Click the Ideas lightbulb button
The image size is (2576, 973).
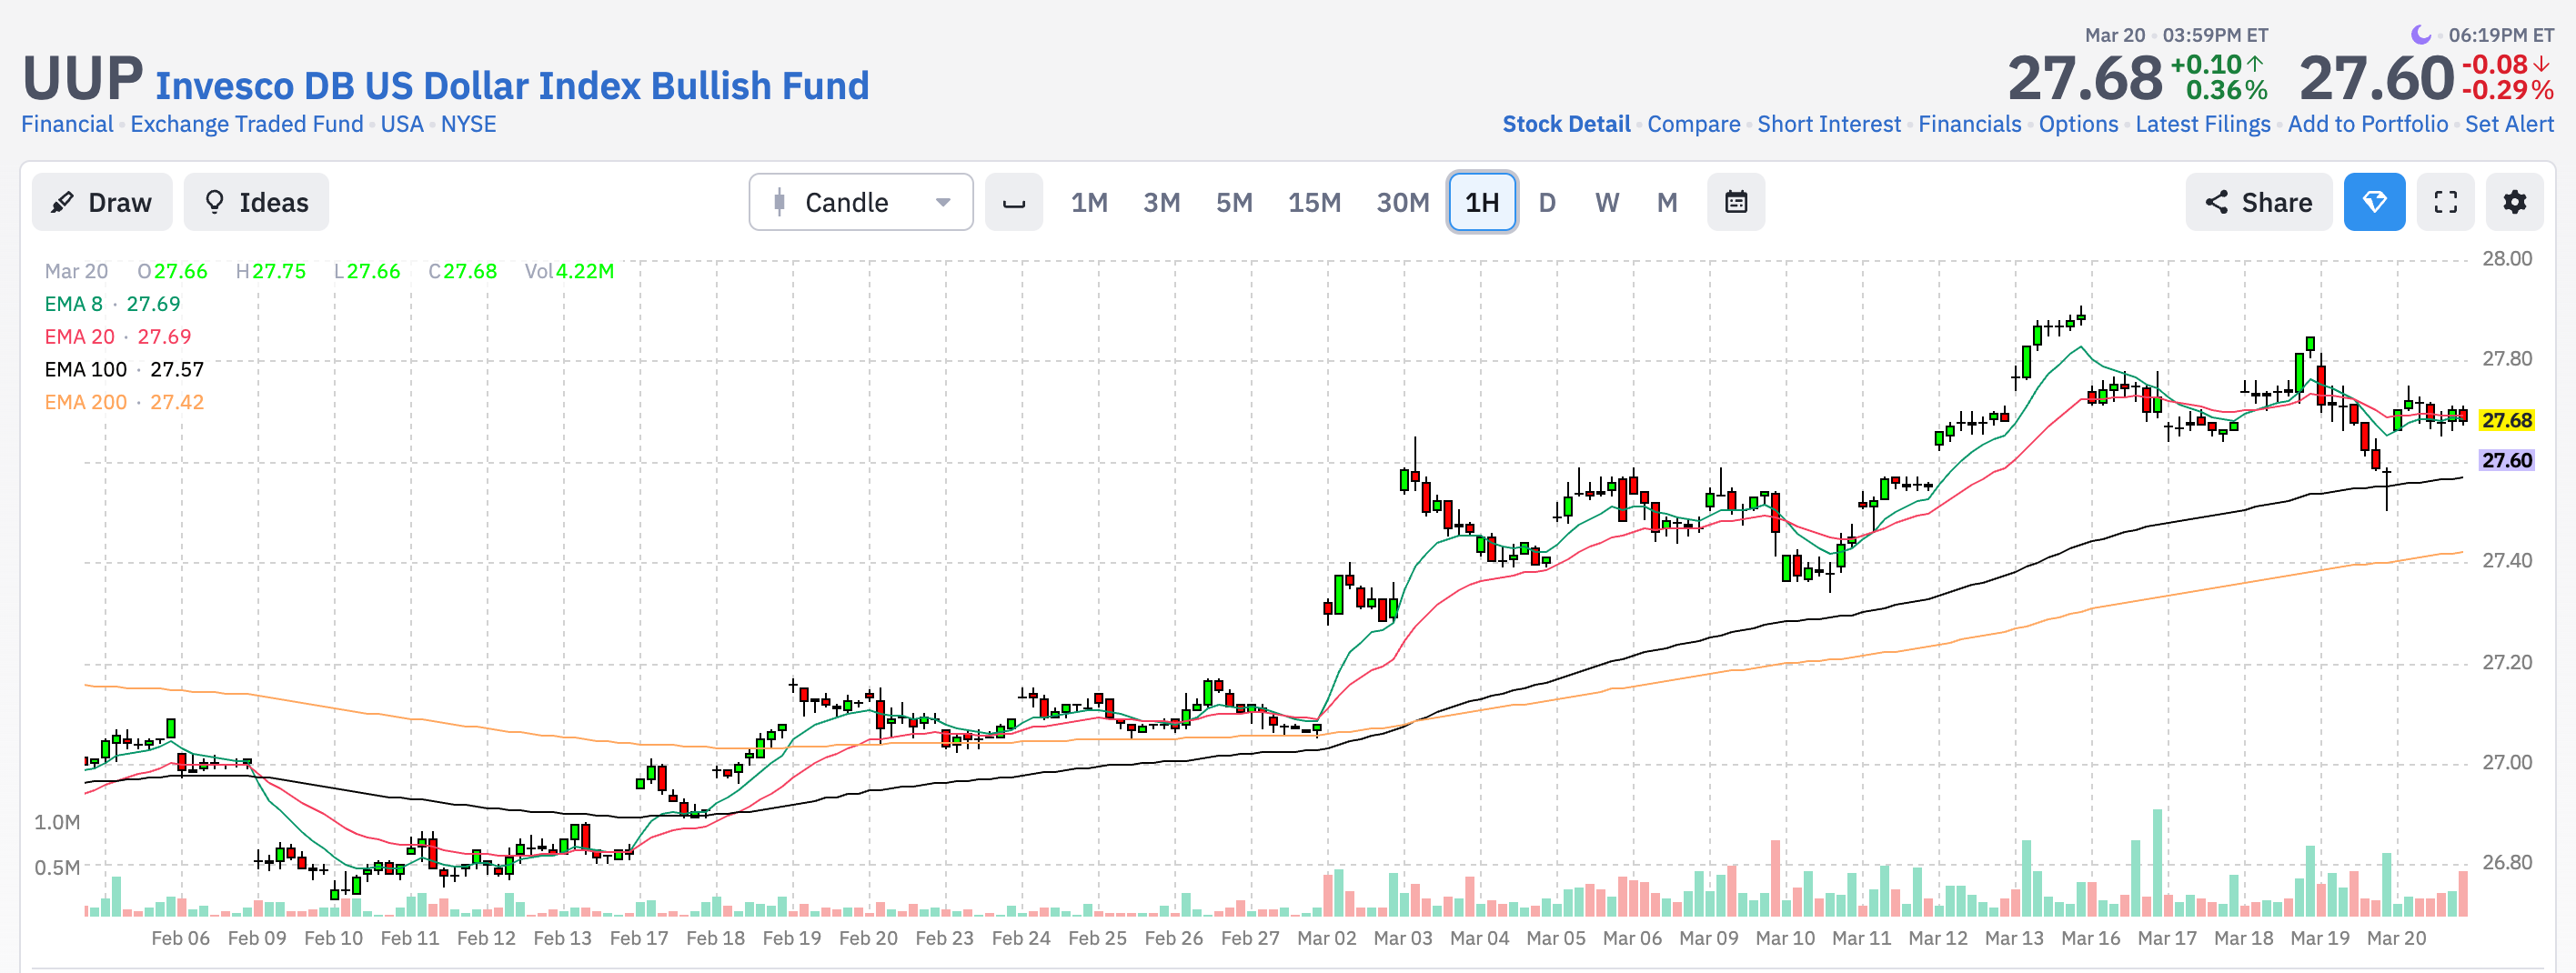pyautogui.click(x=256, y=202)
